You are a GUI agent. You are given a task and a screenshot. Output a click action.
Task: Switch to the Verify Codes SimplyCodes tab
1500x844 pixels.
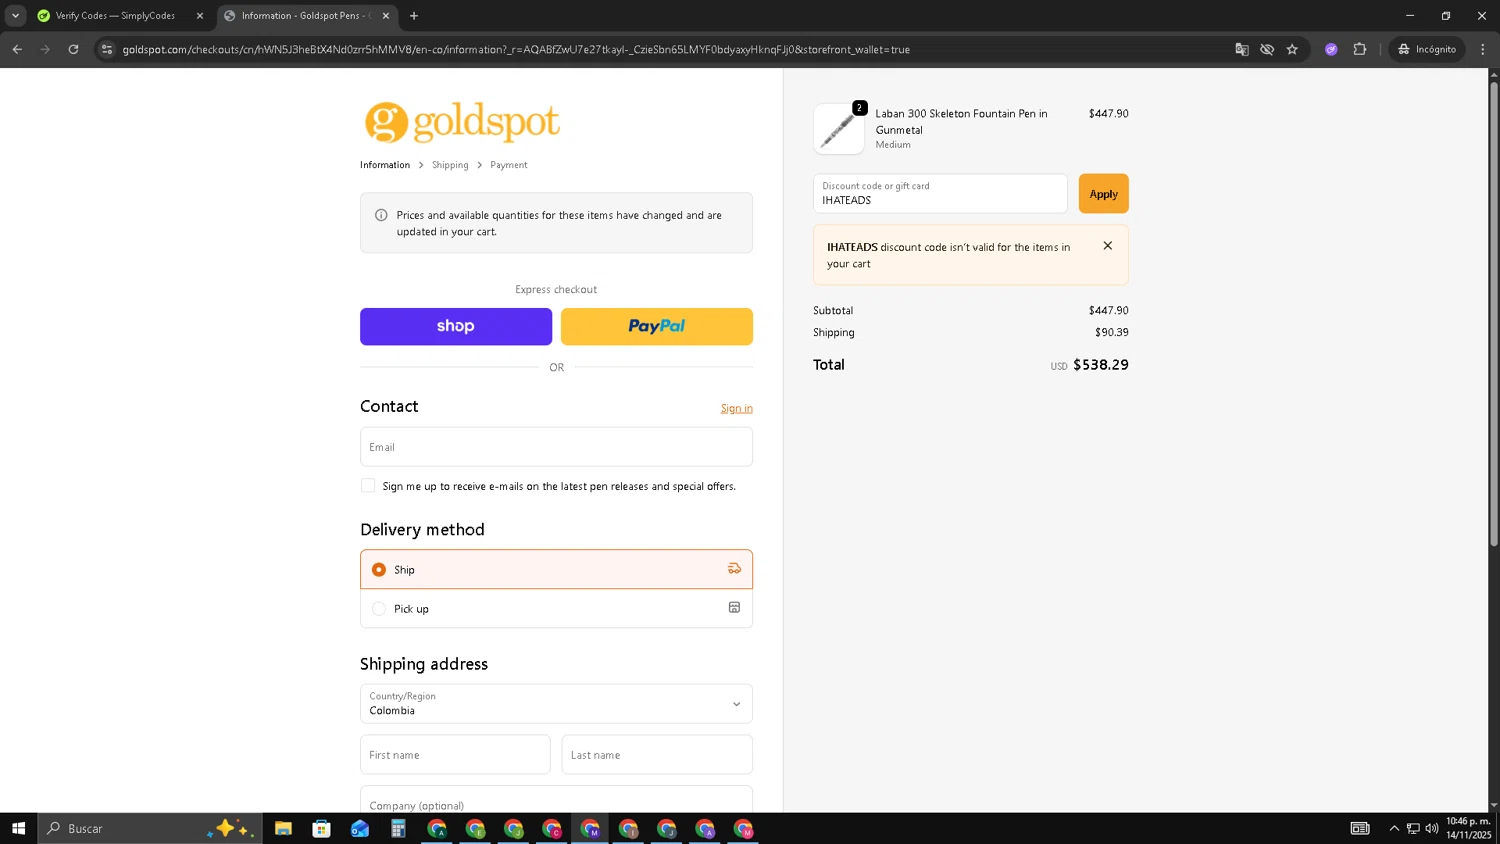pos(115,16)
